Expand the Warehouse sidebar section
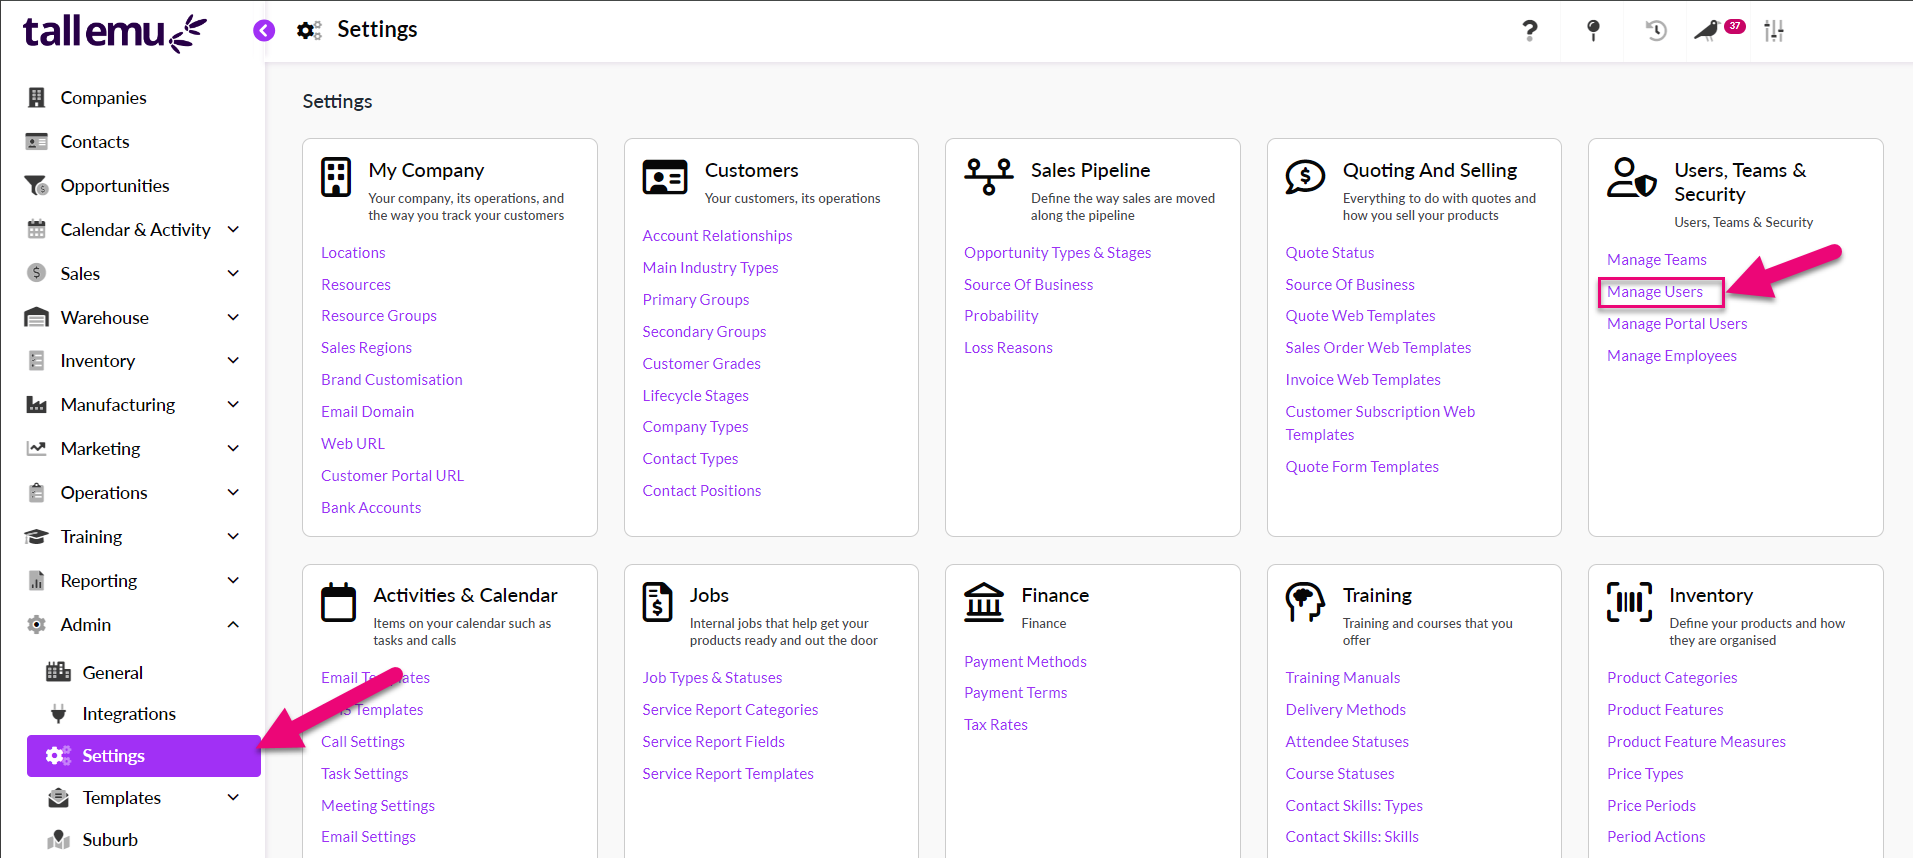Viewport: 1913px width, 858px height. tap(233, 317)
